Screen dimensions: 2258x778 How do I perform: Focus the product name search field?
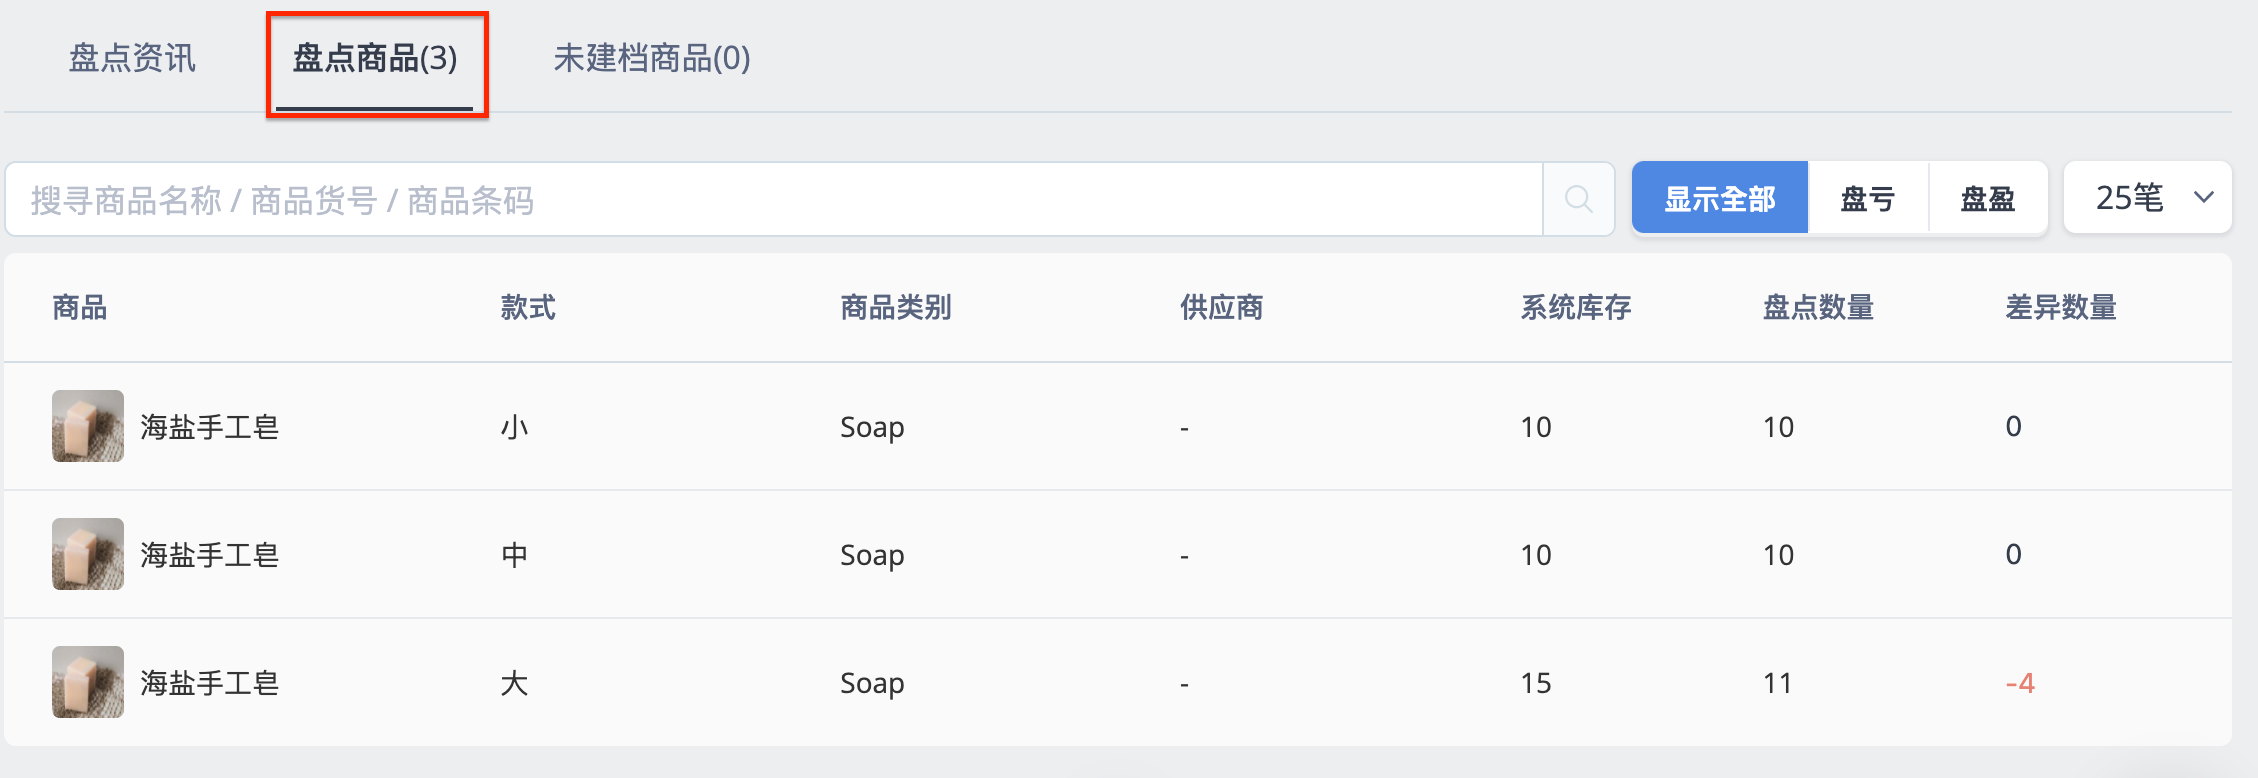pos(774,199)
